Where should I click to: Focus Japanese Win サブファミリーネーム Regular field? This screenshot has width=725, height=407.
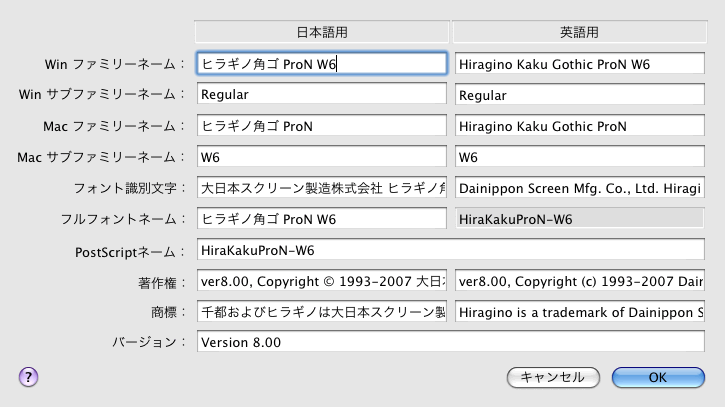[x=322, y=94]
